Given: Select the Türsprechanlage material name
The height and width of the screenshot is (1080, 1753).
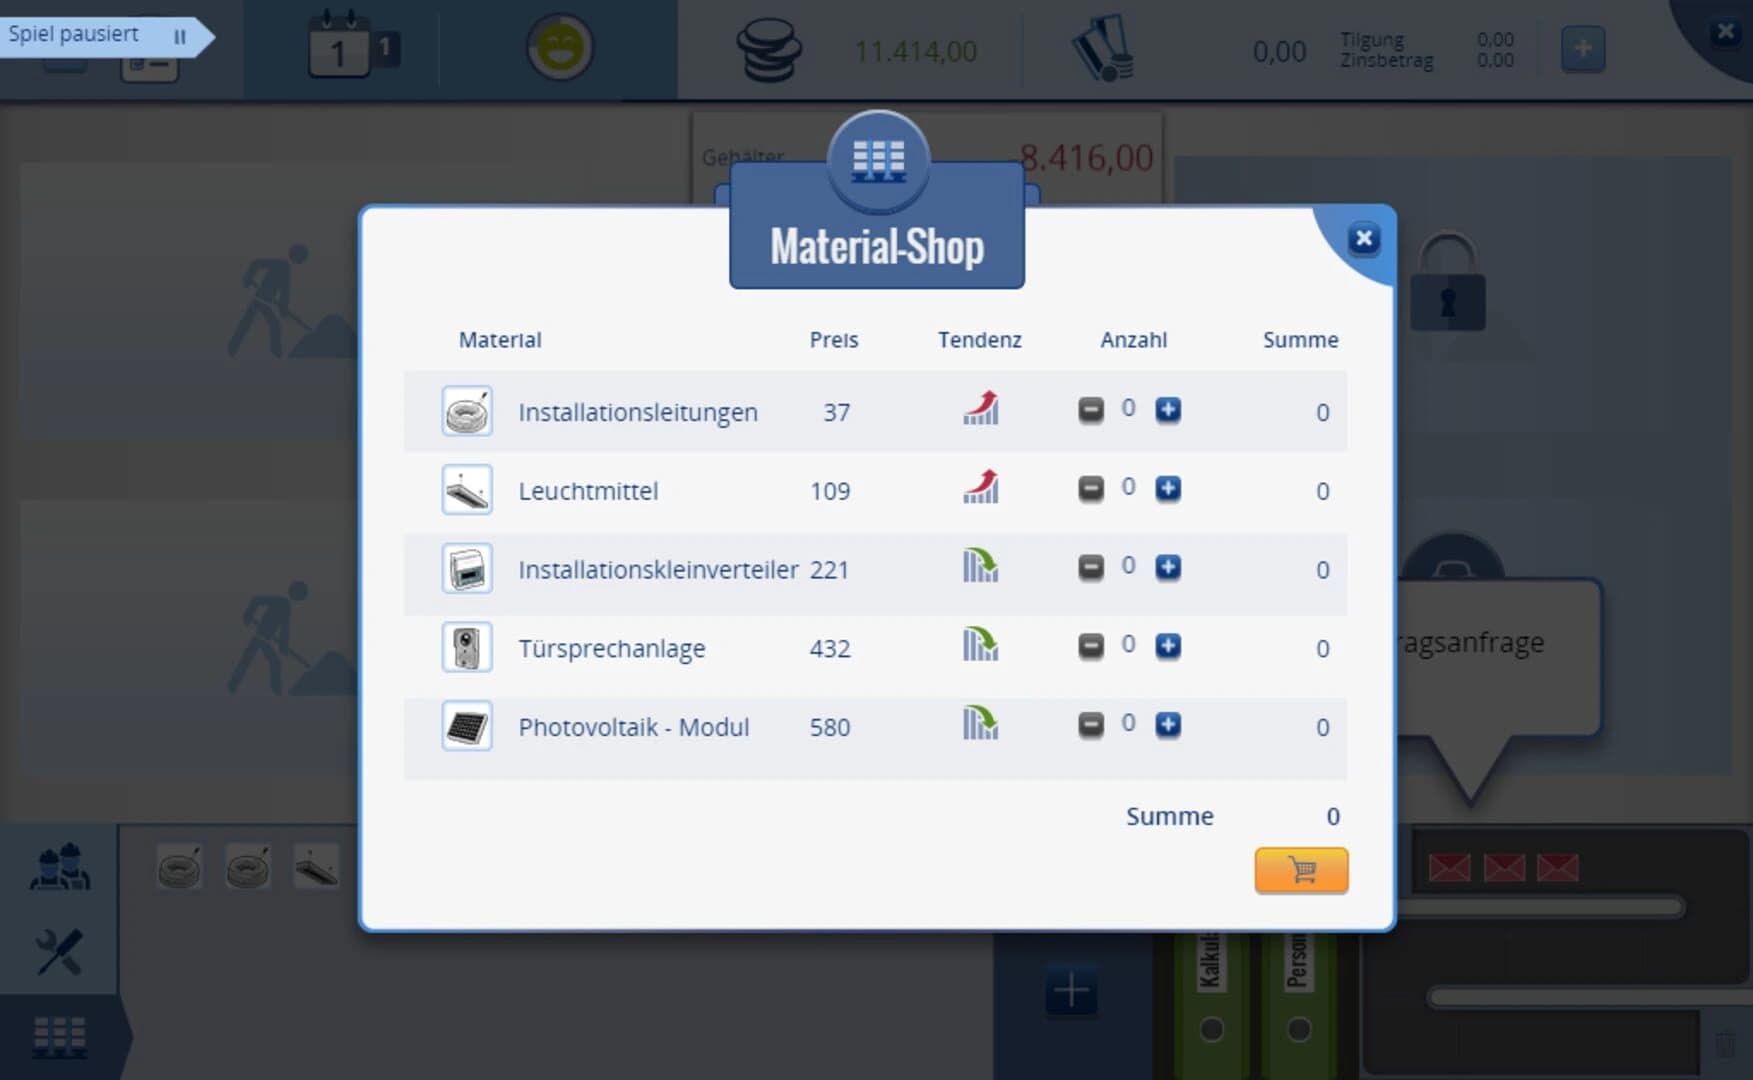Looking at the screenshot, I should 612,649.
